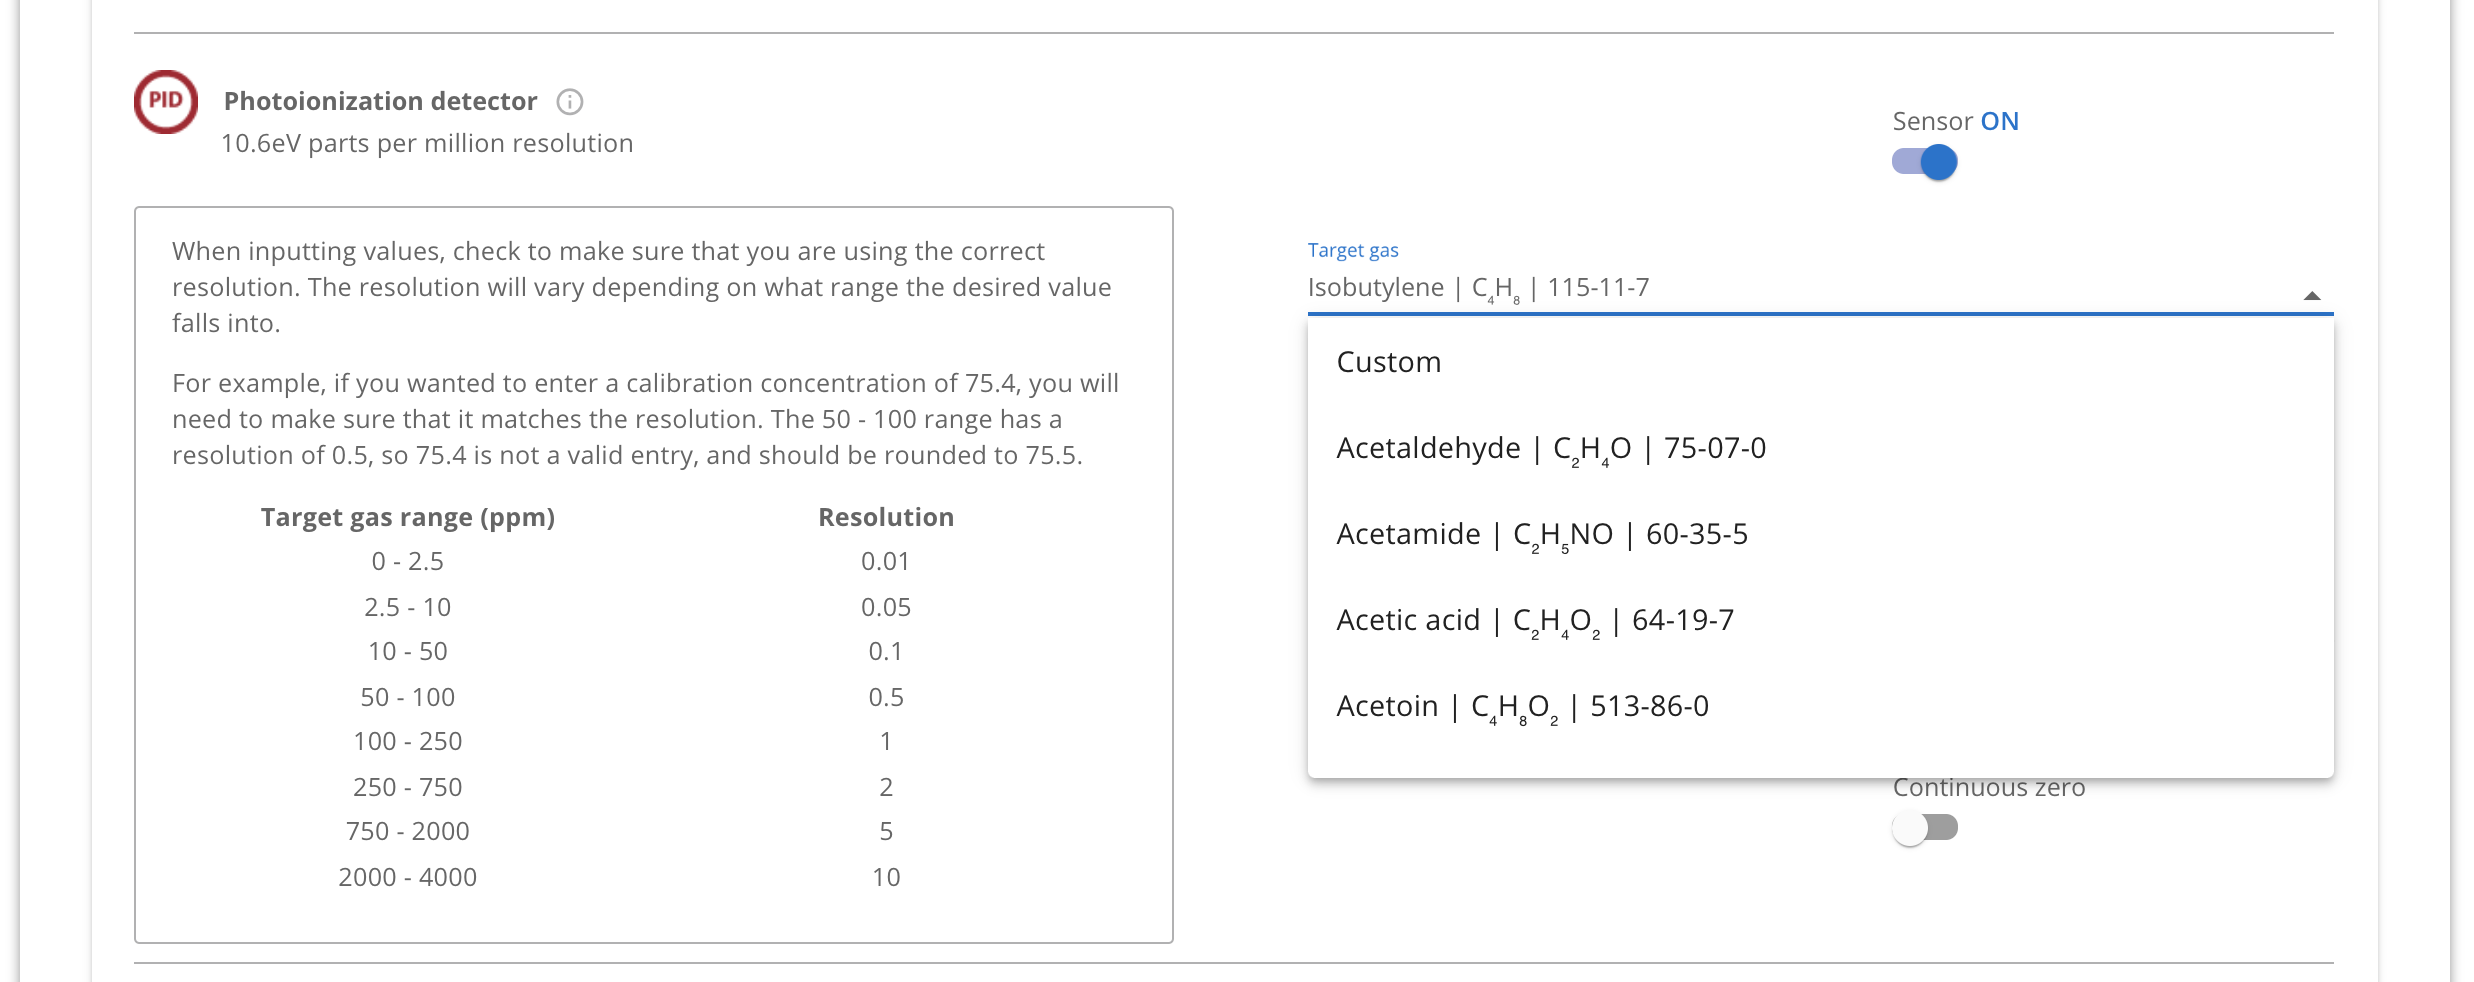Click the PID sensor badge icon
Image resolution: width=2474 pixels, height=982 pixels.
(164, 100)
